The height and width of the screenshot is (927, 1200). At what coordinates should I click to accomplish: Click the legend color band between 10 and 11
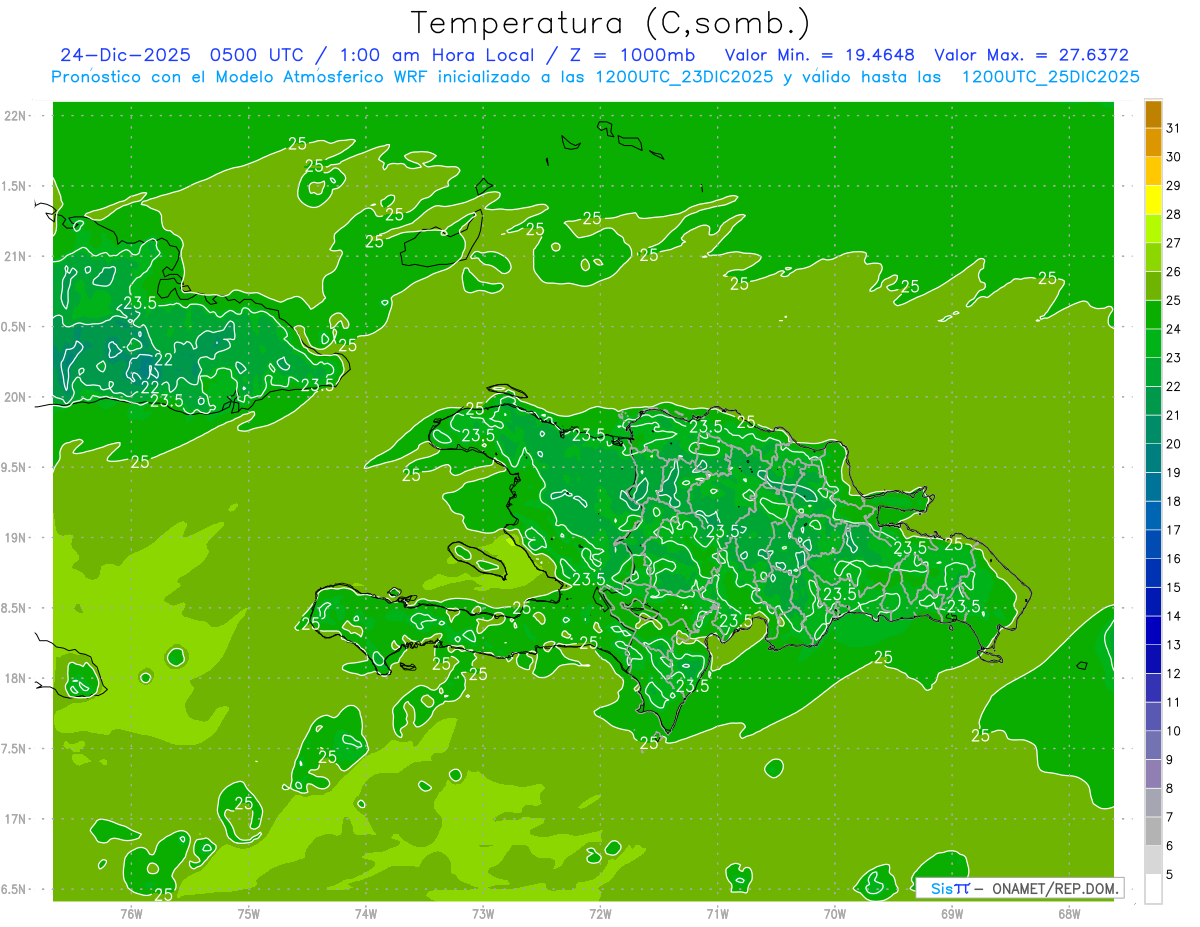[x=1153, y=717]
